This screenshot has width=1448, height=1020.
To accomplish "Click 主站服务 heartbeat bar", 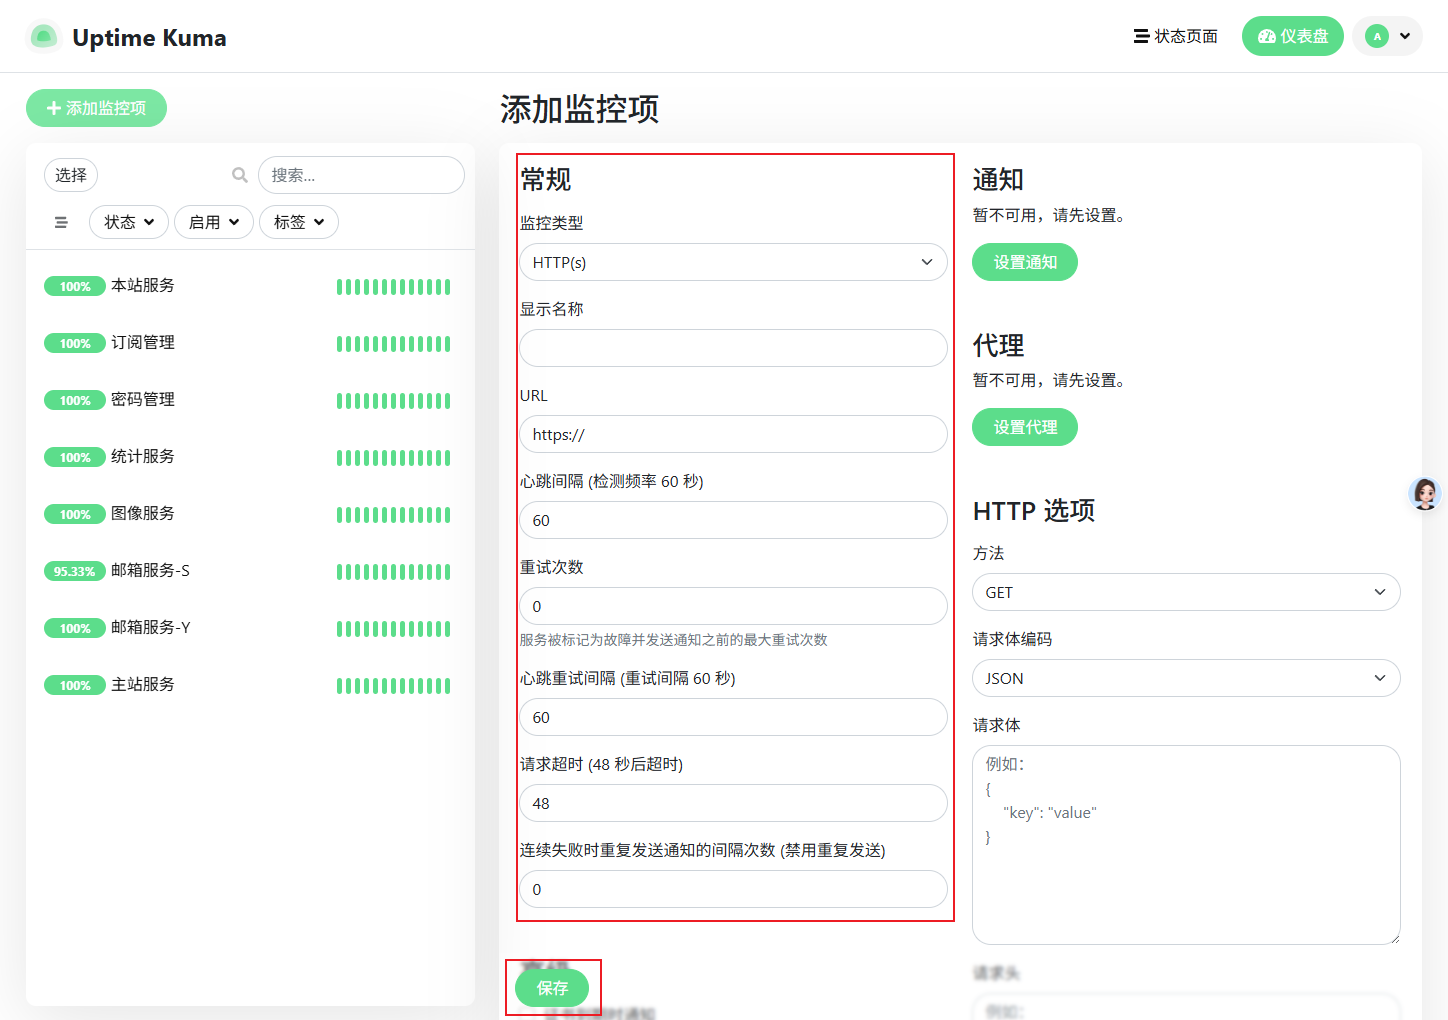I will coord(394,686).
